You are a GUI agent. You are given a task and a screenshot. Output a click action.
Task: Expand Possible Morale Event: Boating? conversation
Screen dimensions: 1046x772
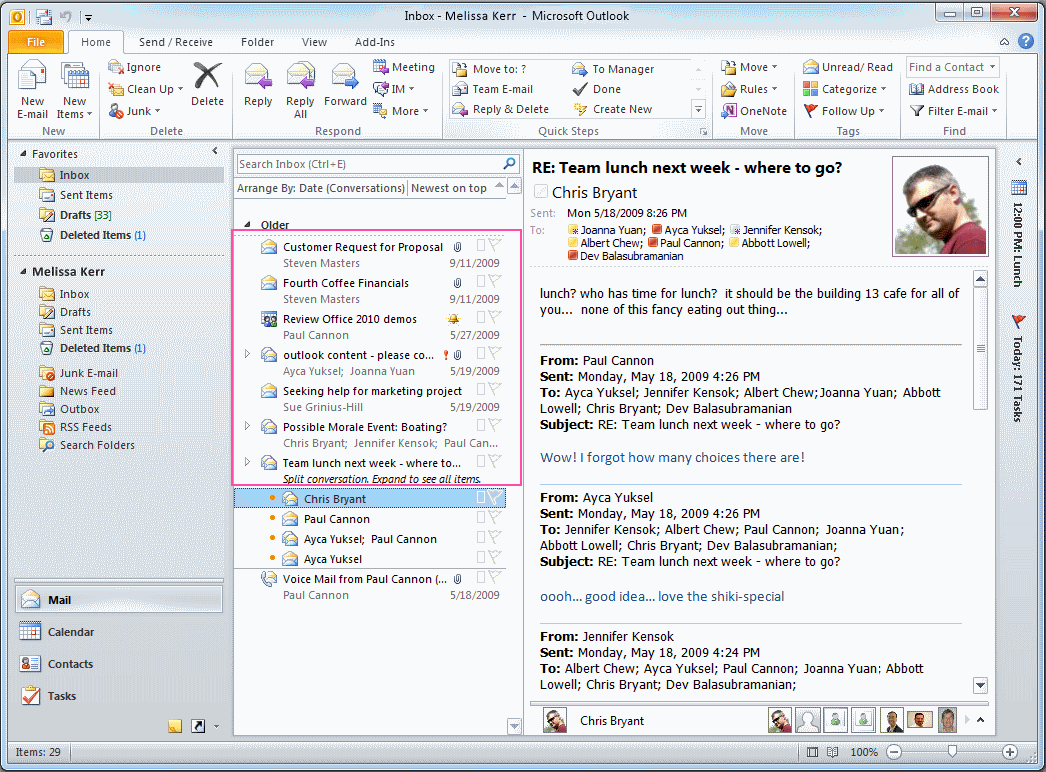[247, 426]
